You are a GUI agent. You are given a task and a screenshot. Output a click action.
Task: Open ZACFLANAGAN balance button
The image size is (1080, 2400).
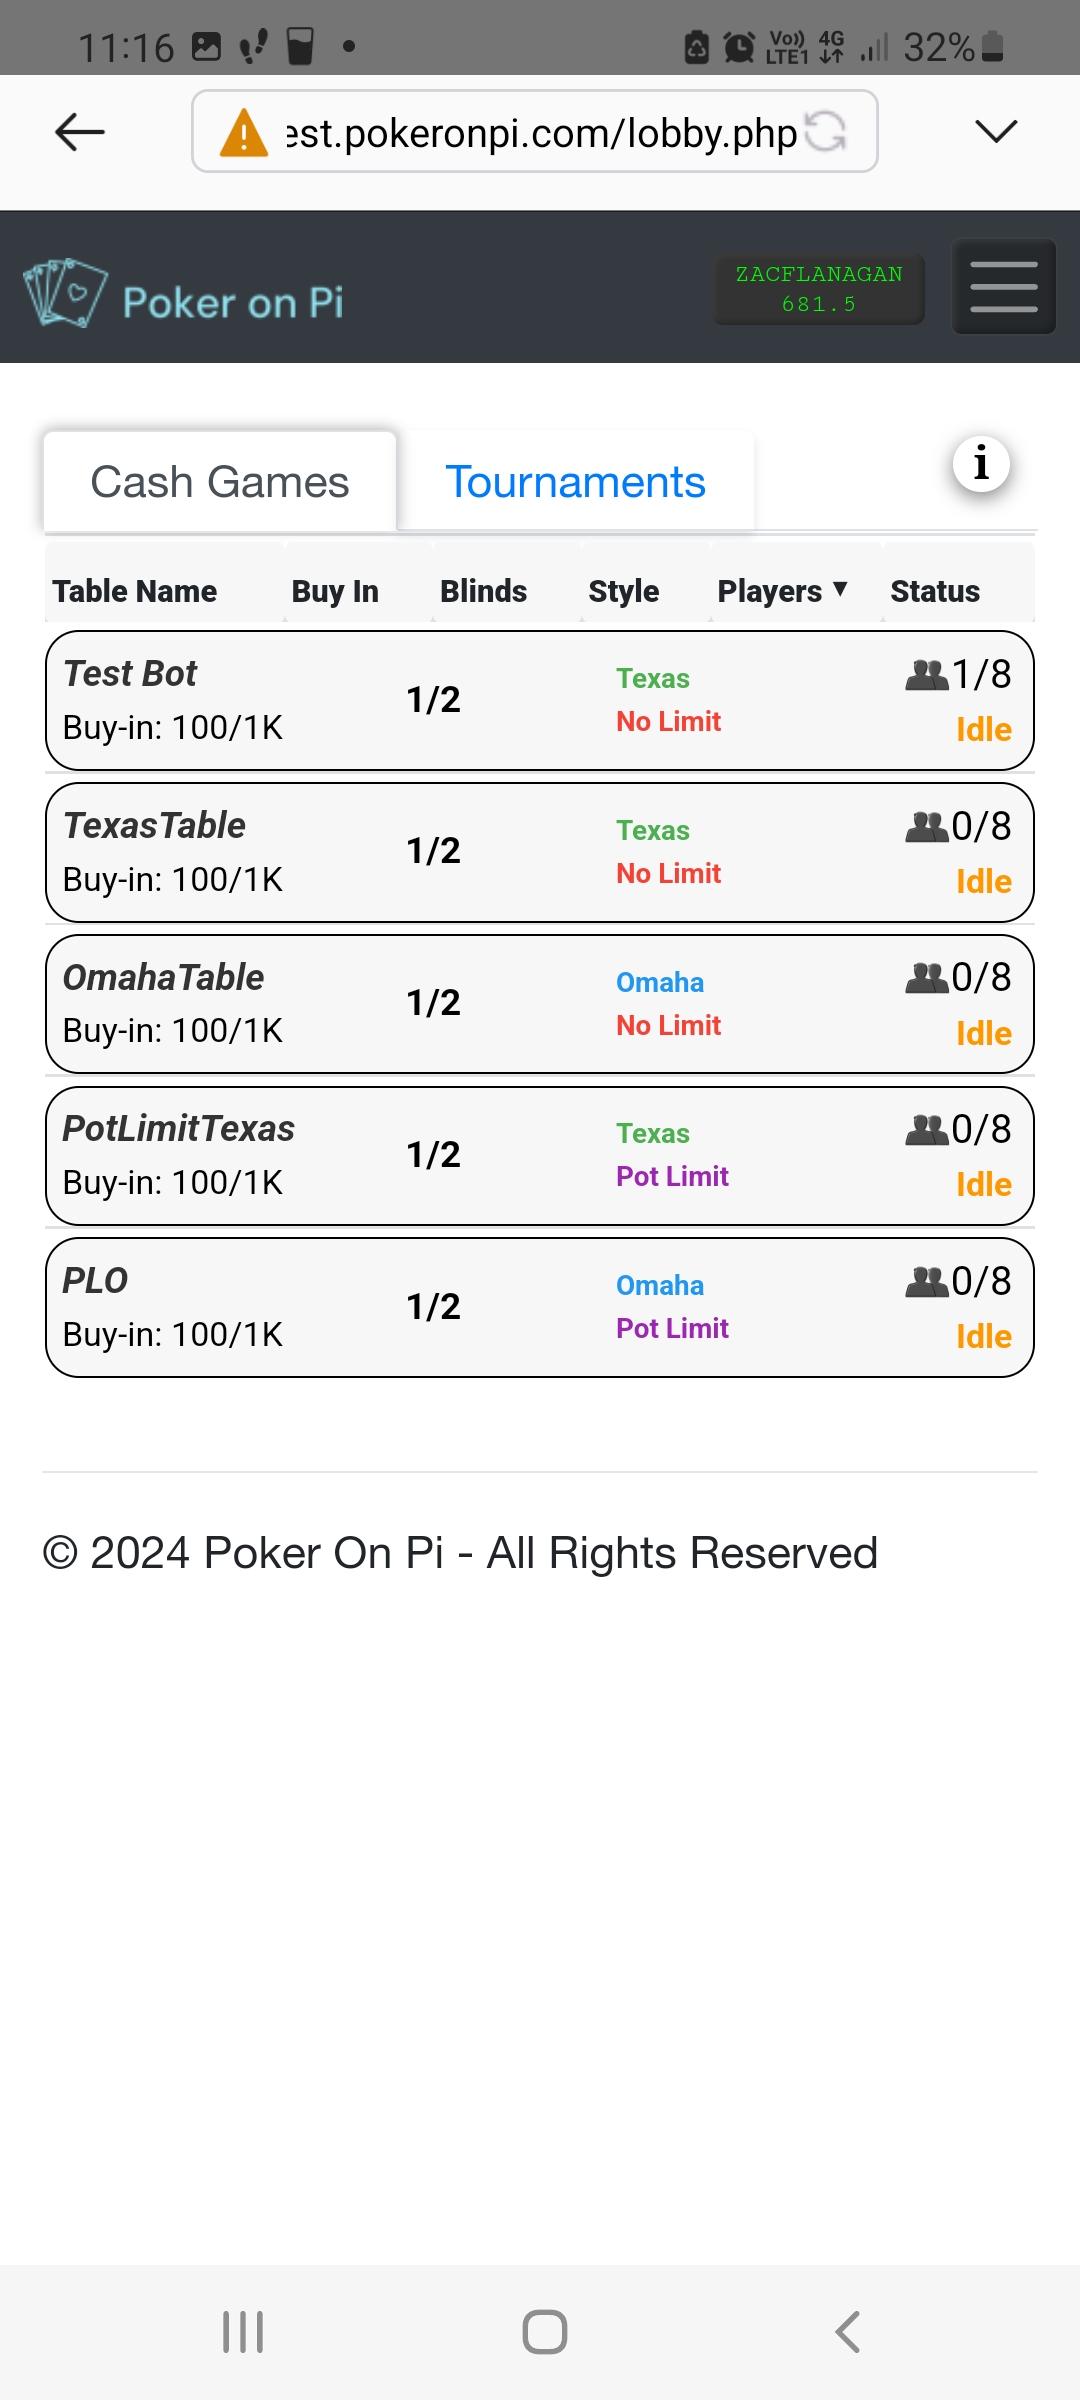point(819,289)
